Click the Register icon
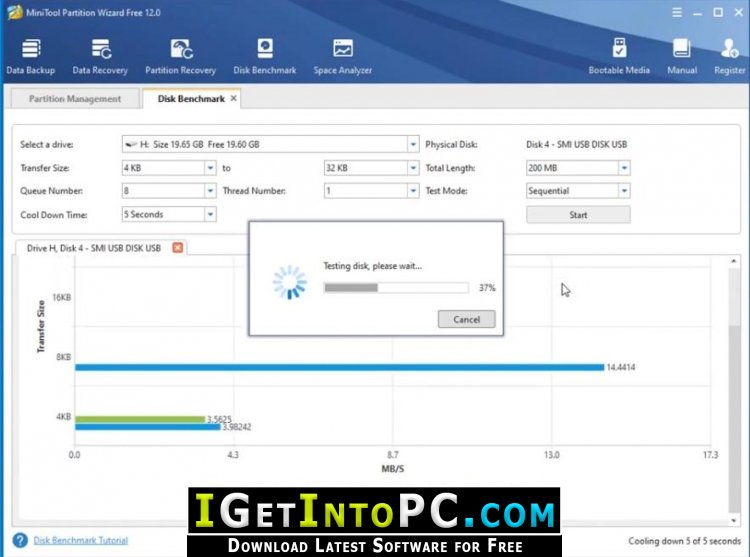The width and height of the screenshot is (750, 557). 729,57
